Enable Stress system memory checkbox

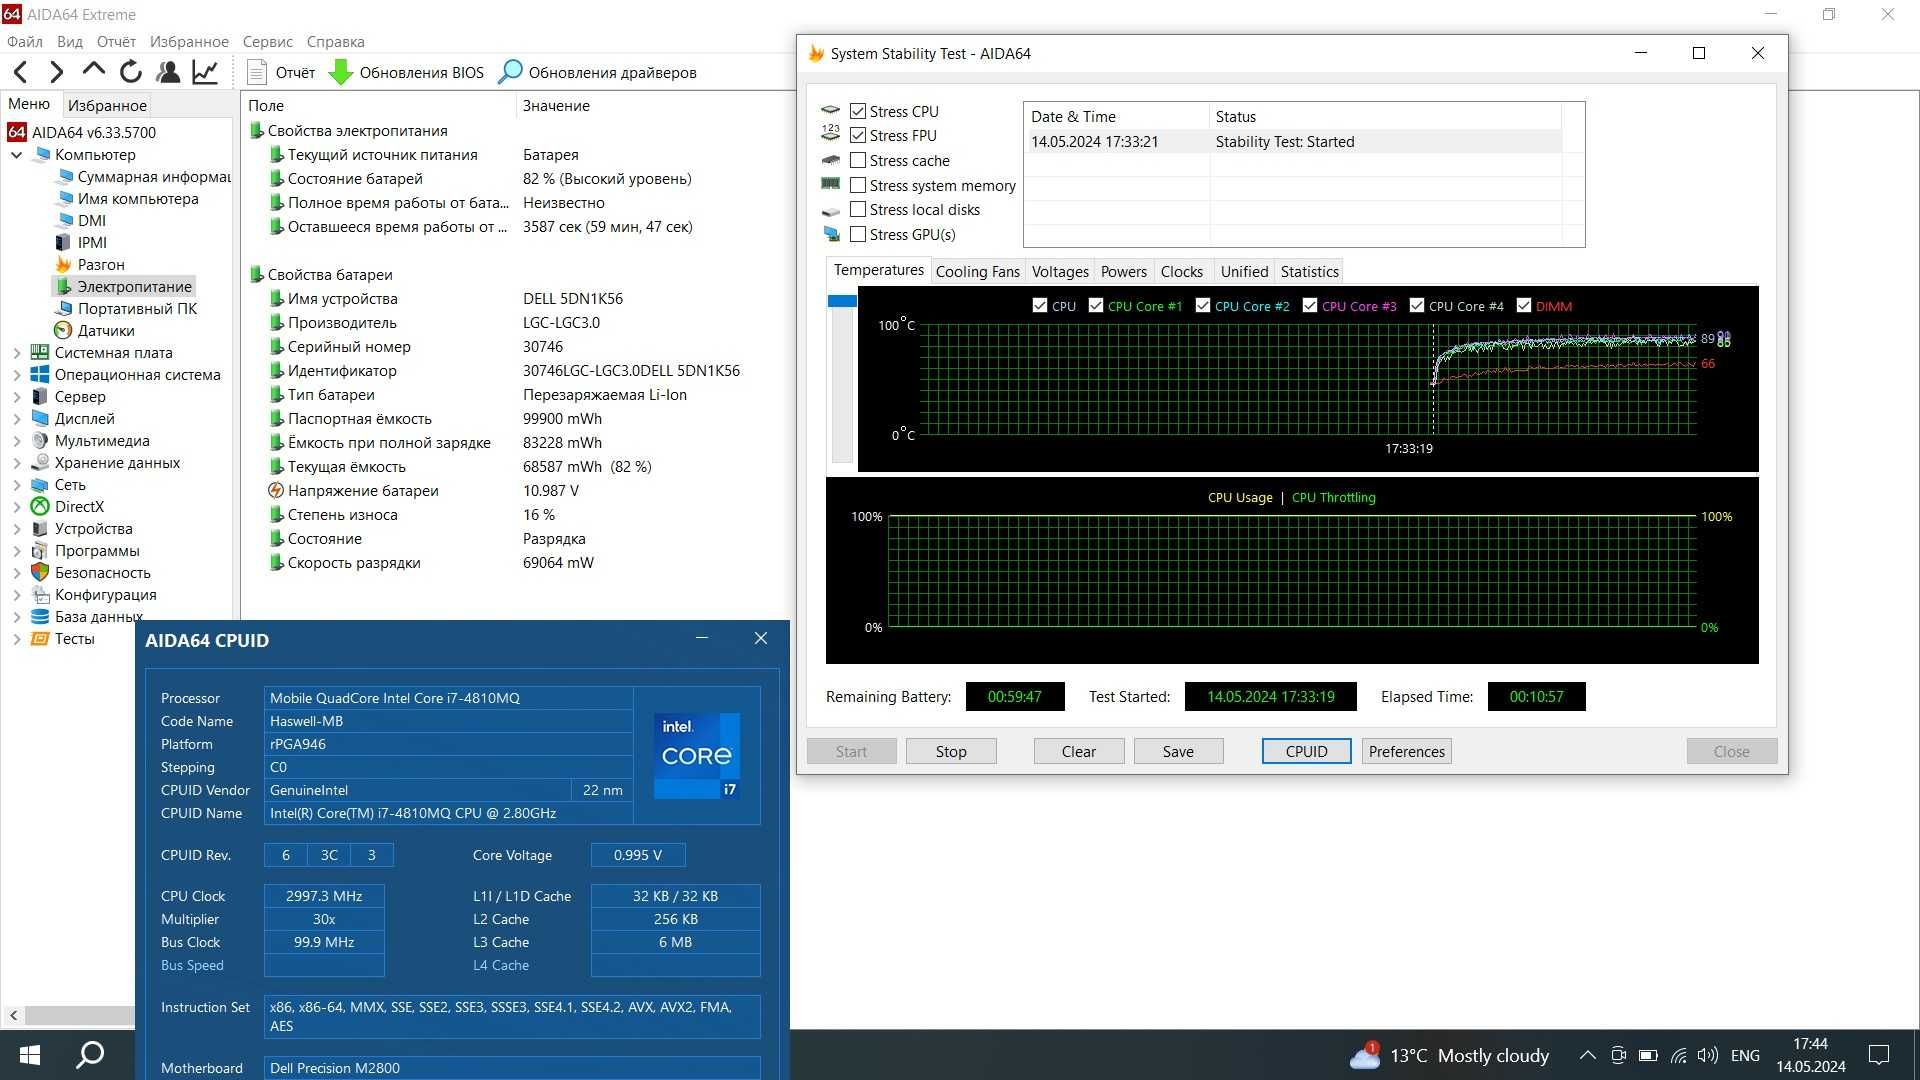coord(858,185)
